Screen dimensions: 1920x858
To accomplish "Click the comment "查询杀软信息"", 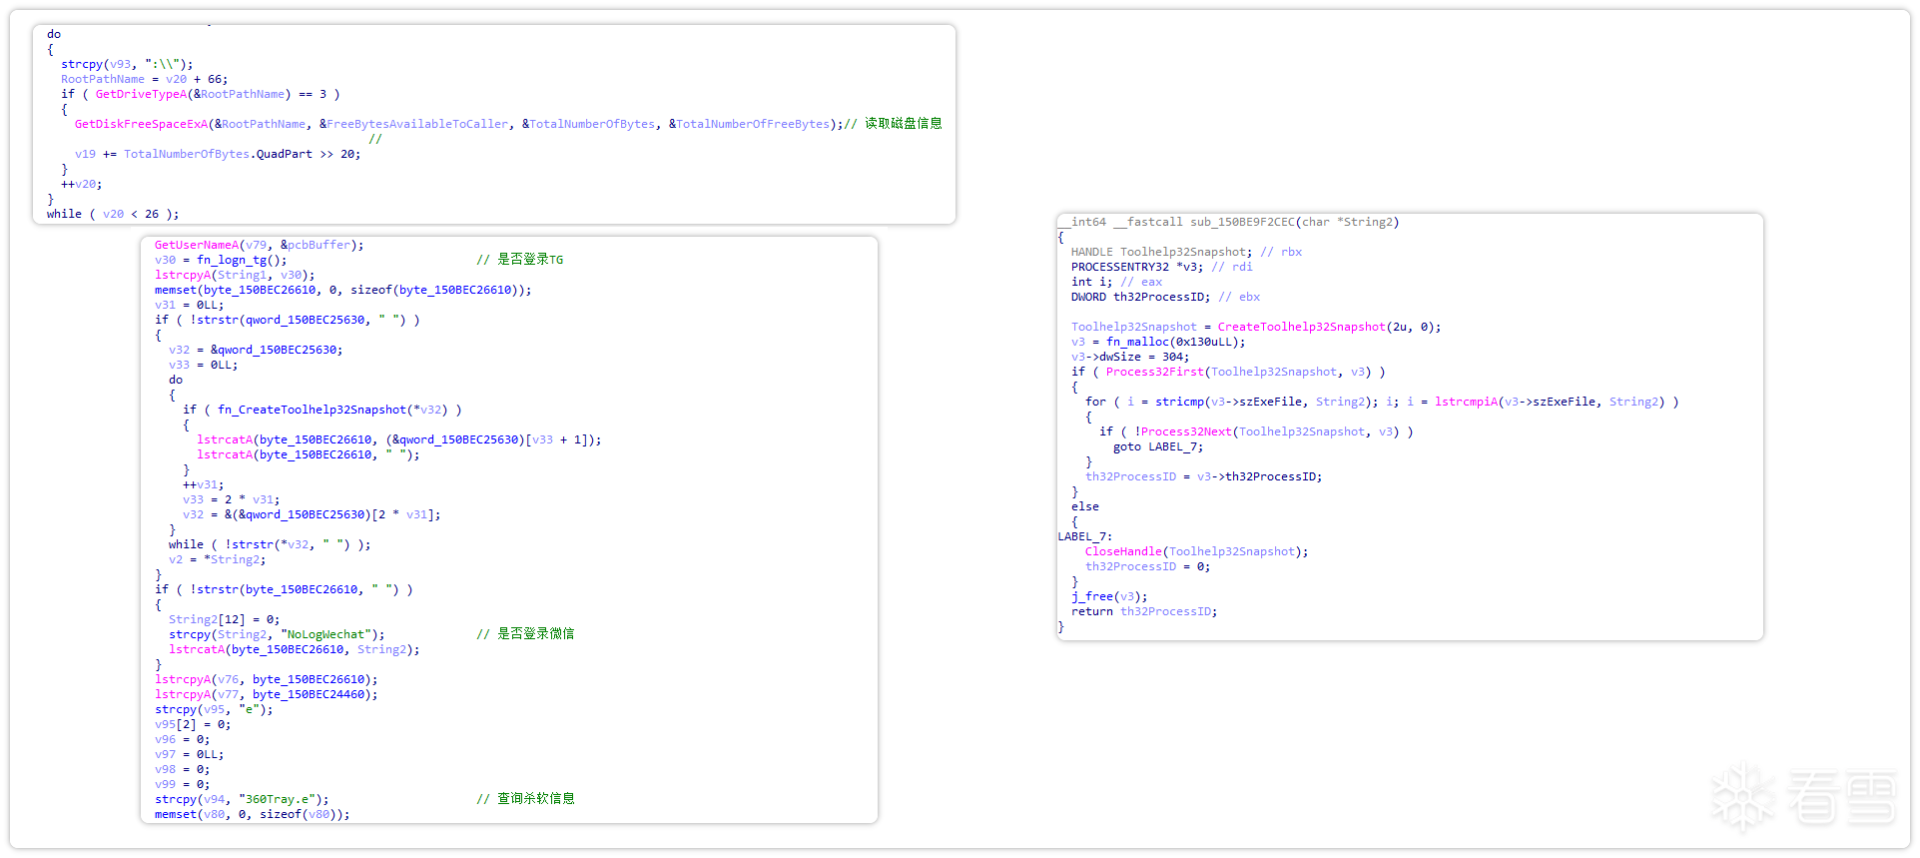I will point(536,799).
